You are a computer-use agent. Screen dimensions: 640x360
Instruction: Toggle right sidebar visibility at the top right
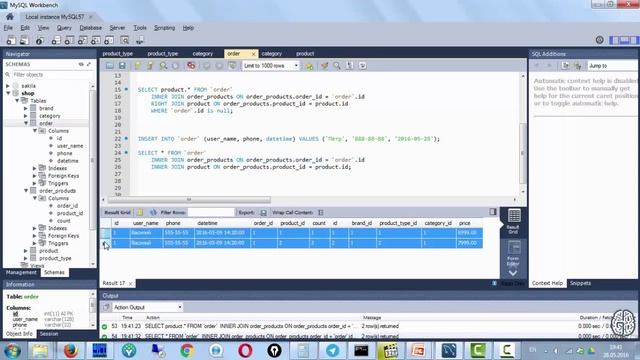tap(634, 40)
